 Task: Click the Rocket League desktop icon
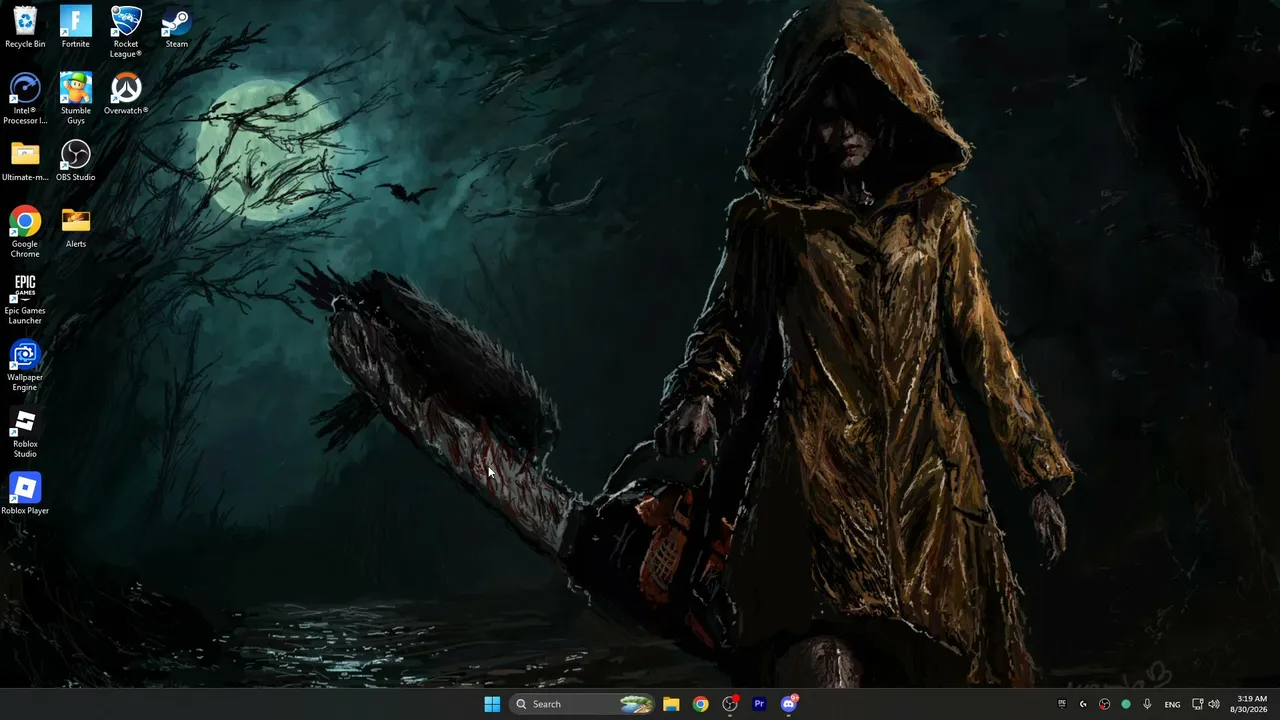[x=126, y=31]
